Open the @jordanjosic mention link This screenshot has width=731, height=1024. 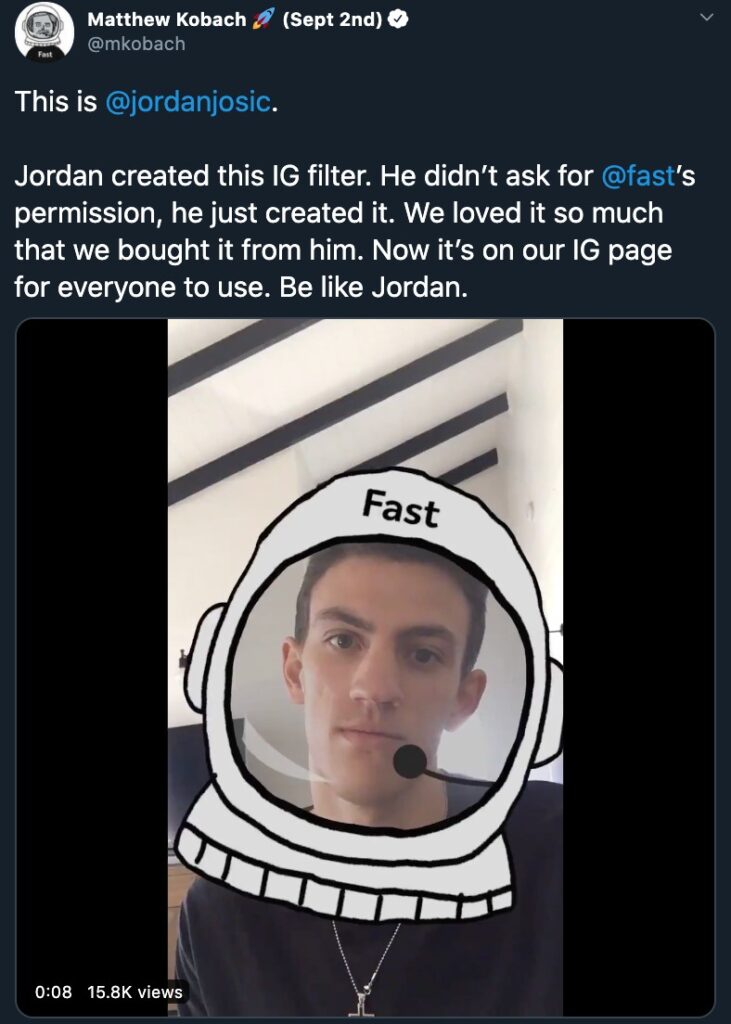(x=187, y=102)
